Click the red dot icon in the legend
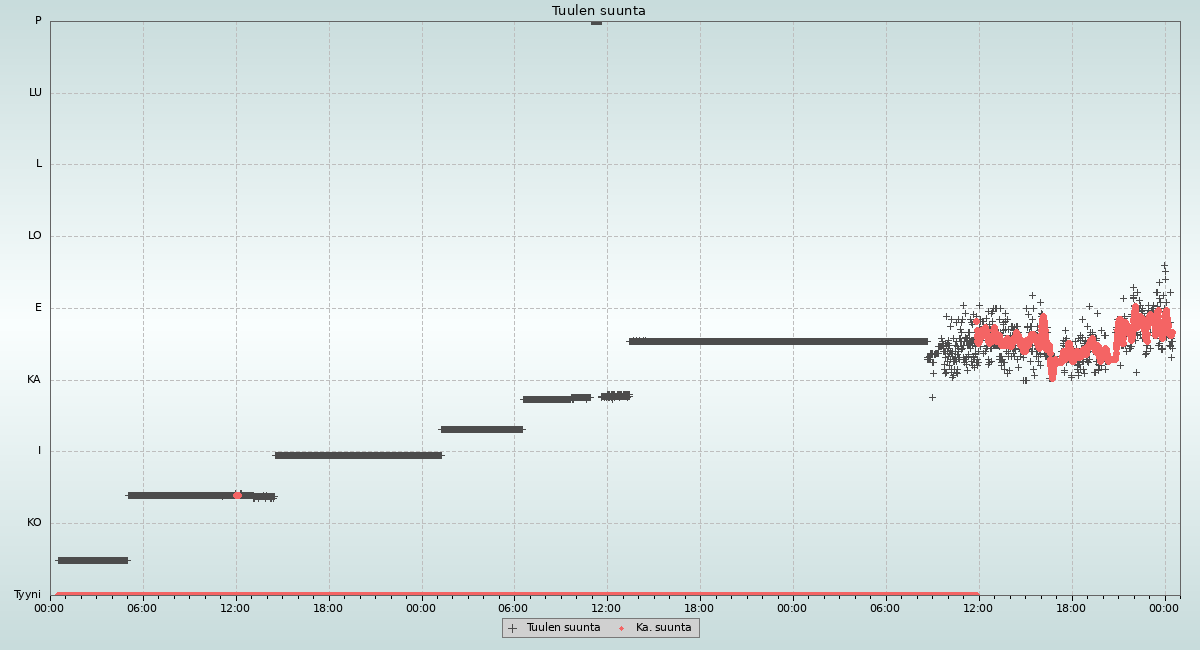 [x=621, y=628]
